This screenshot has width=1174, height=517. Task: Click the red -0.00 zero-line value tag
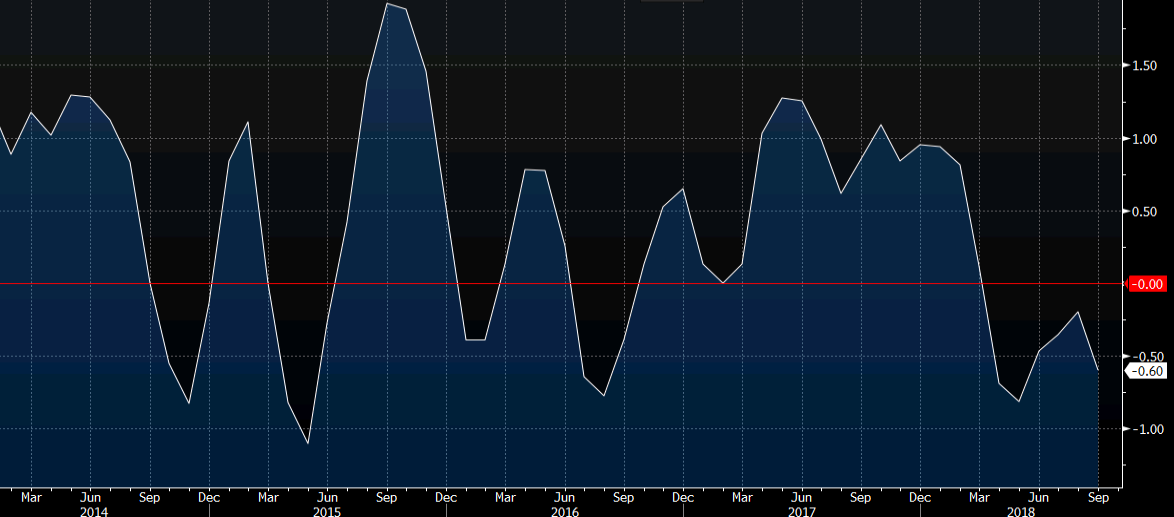(1145, 284)
